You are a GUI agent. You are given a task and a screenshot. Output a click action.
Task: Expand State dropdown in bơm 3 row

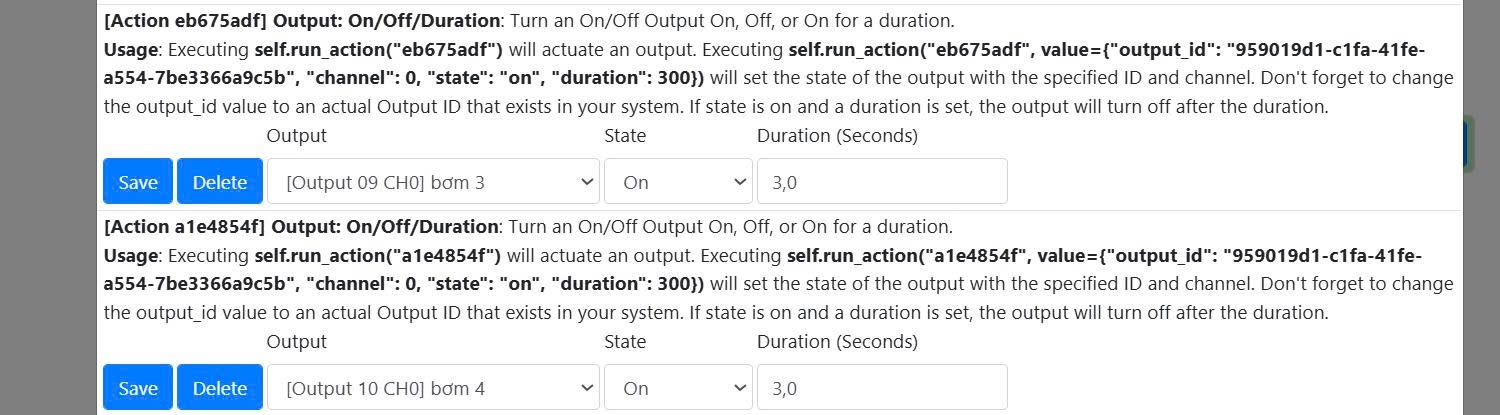(x=678, y=182)
